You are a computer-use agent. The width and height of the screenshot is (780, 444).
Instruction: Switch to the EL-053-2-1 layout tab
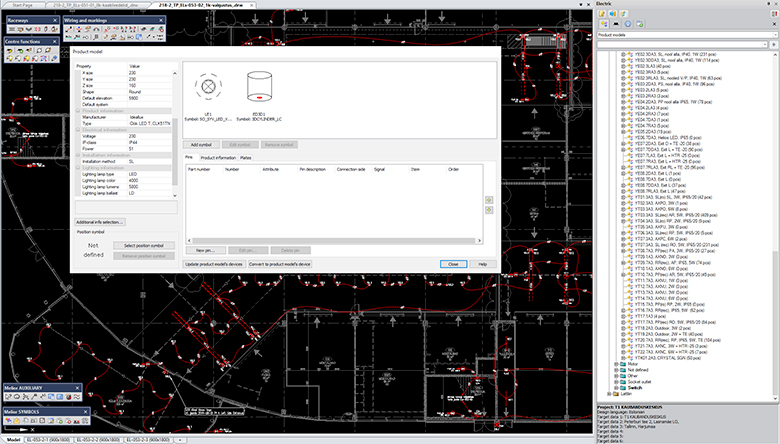tap(48, 439)
